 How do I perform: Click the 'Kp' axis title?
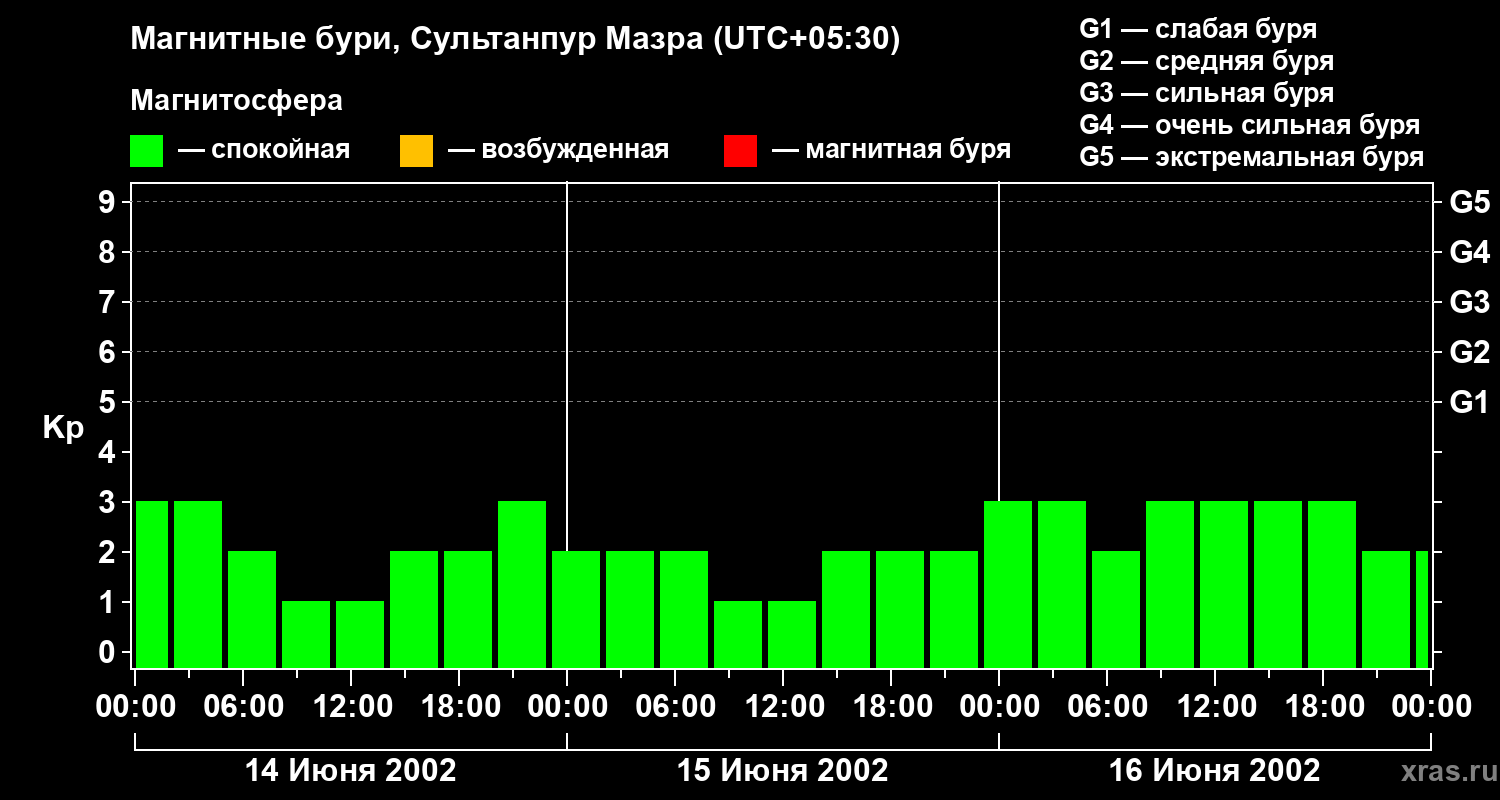[x=63, y=428]
